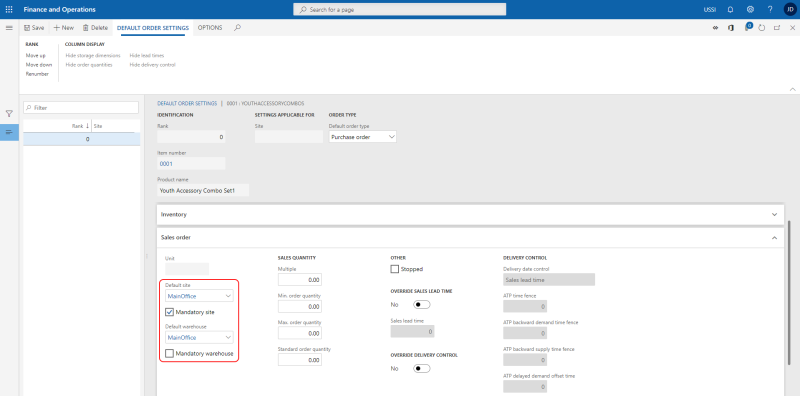Open the app launcher waffle icon
Image resolution: width=800 pixels, height=396 pixels.
pos(9,9)
